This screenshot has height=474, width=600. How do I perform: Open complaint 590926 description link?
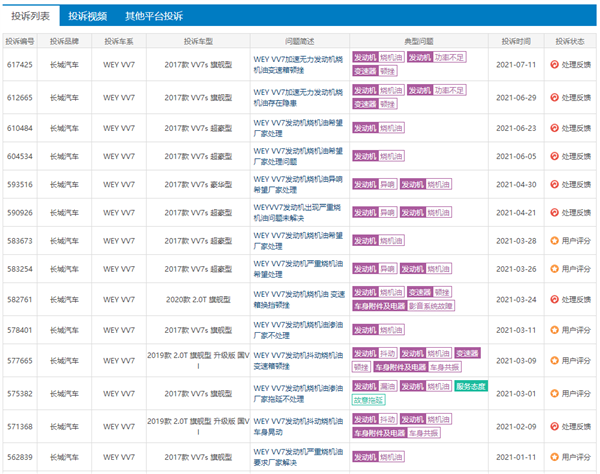[297, 213]
